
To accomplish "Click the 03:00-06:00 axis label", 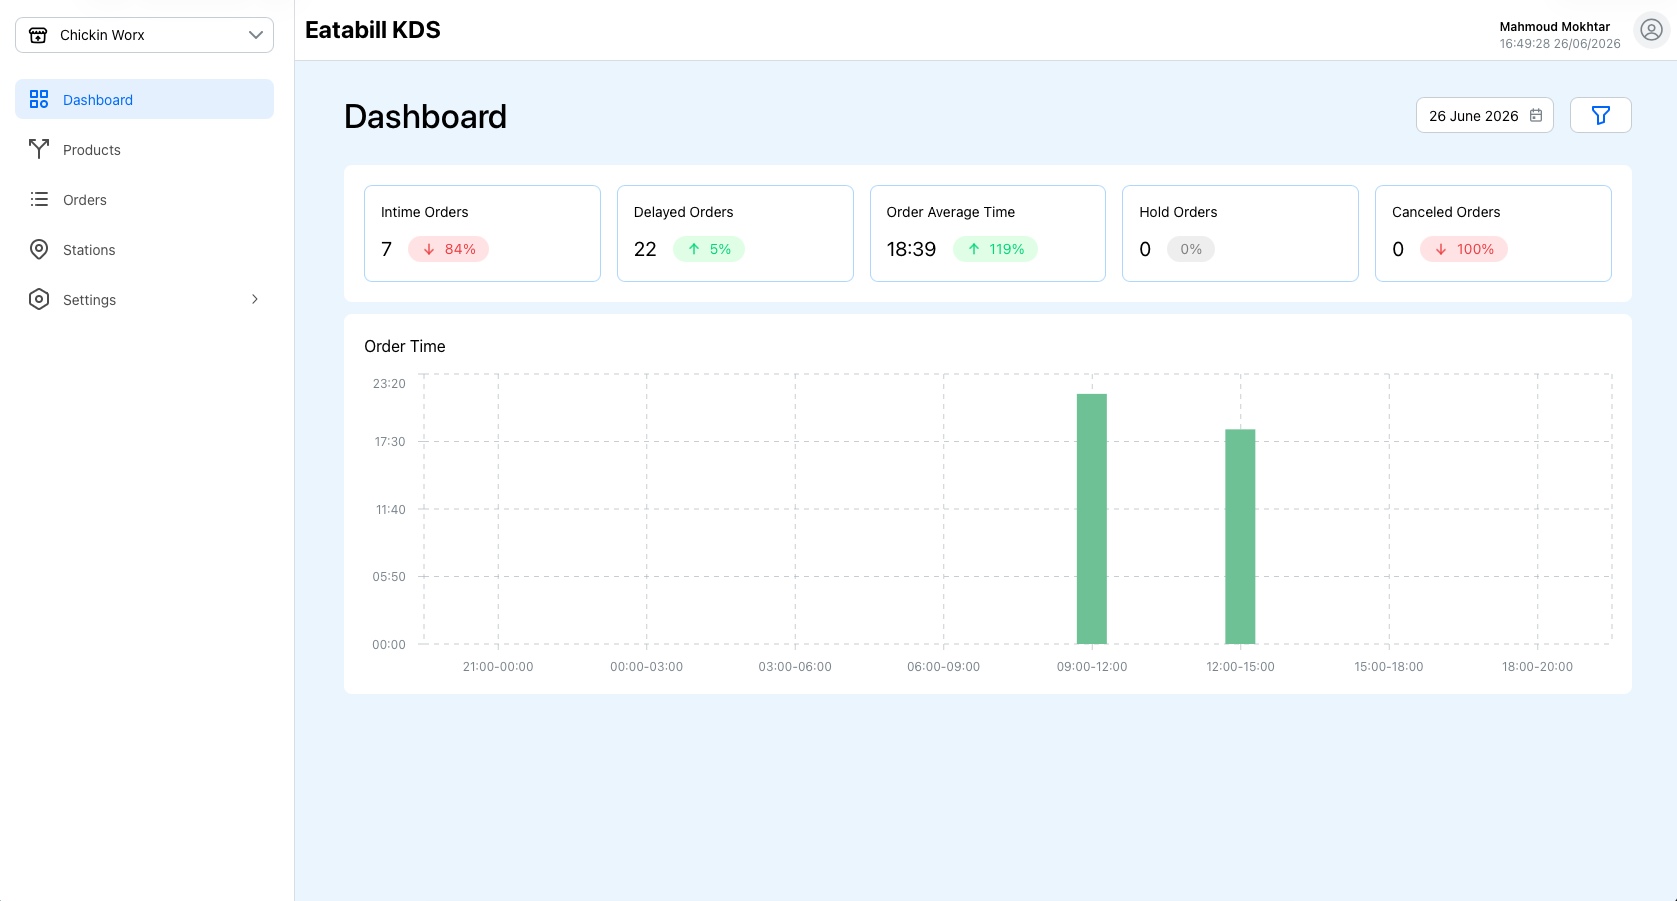I will point(795,666).
